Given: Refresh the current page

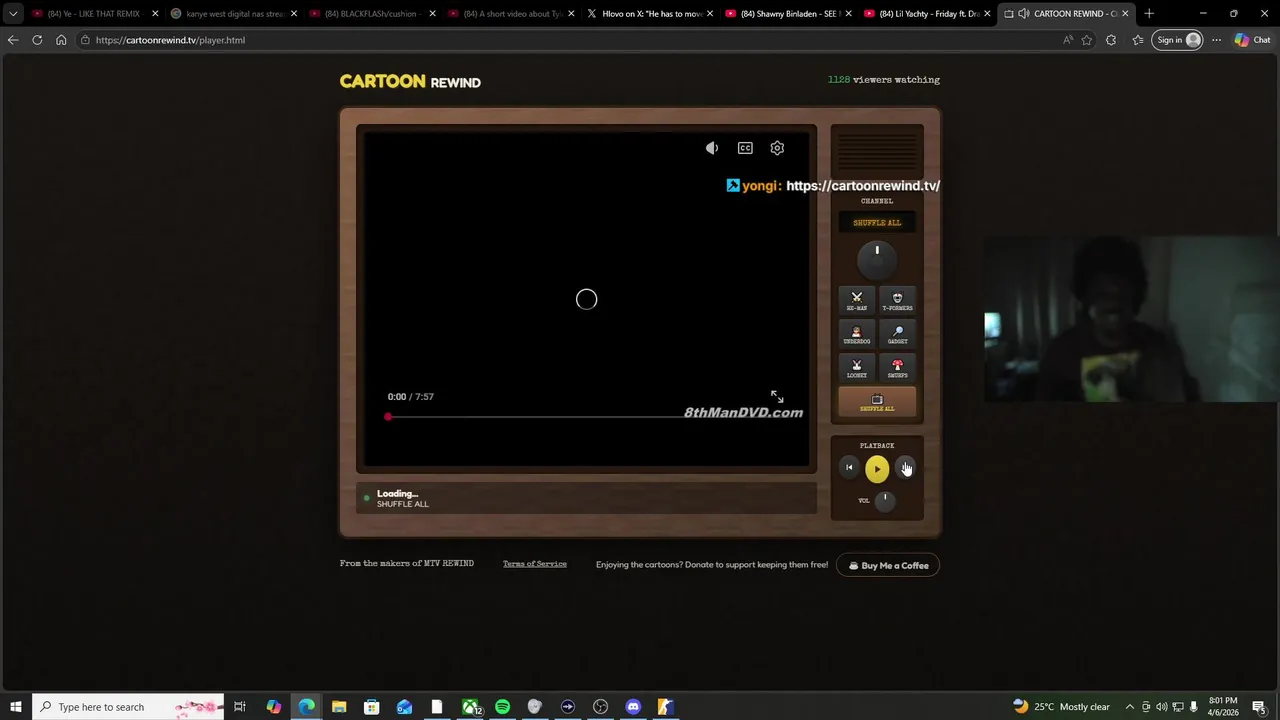Looking at the screenshot, I should point(37,40).
